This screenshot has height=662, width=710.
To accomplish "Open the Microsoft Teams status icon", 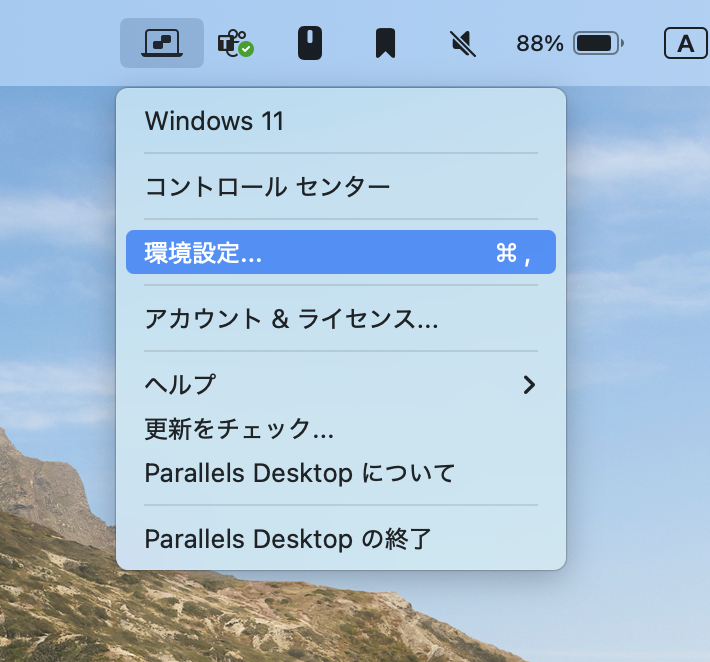I will point(235,43).
